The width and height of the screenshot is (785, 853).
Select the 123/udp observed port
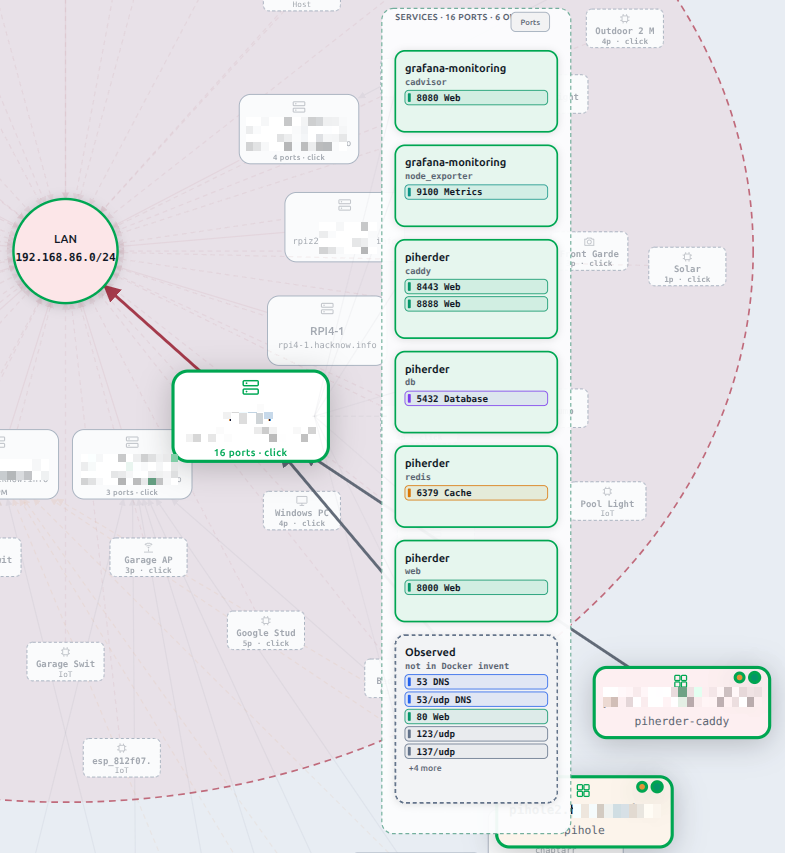(476, 734)
